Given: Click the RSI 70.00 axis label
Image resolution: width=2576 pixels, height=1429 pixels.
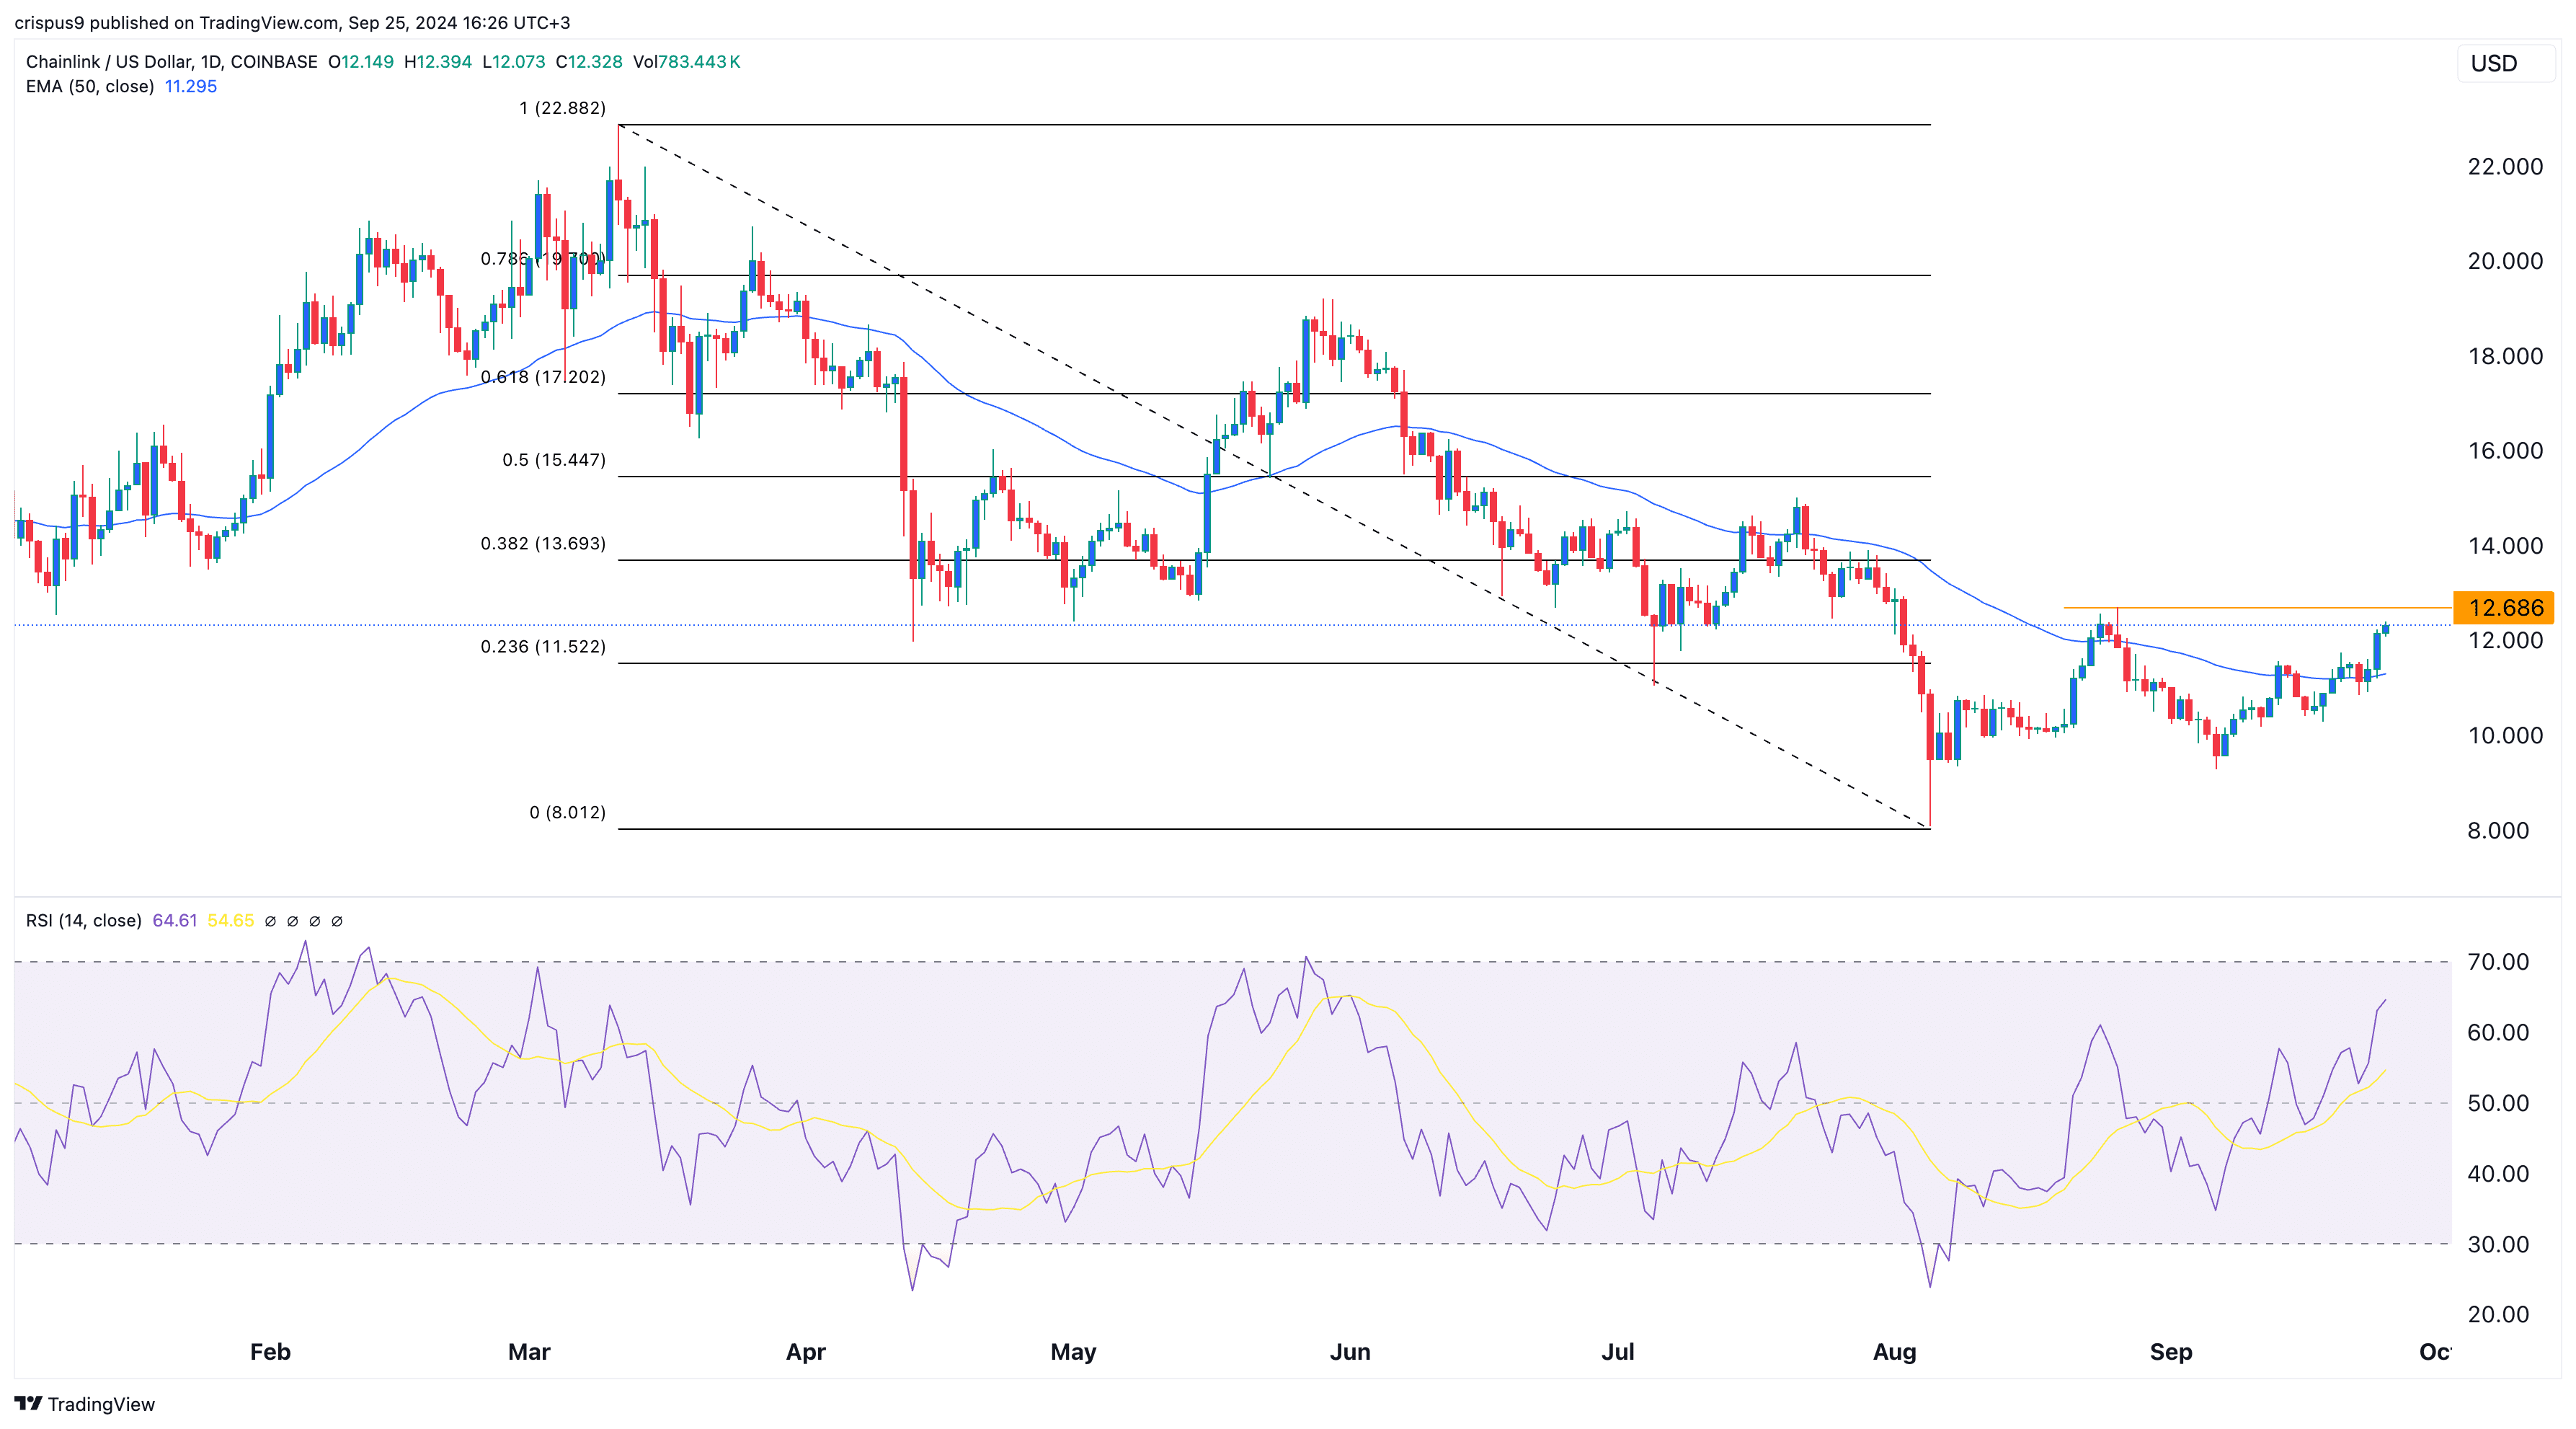Looking at the screenshot, I should tap(2498, 962).
